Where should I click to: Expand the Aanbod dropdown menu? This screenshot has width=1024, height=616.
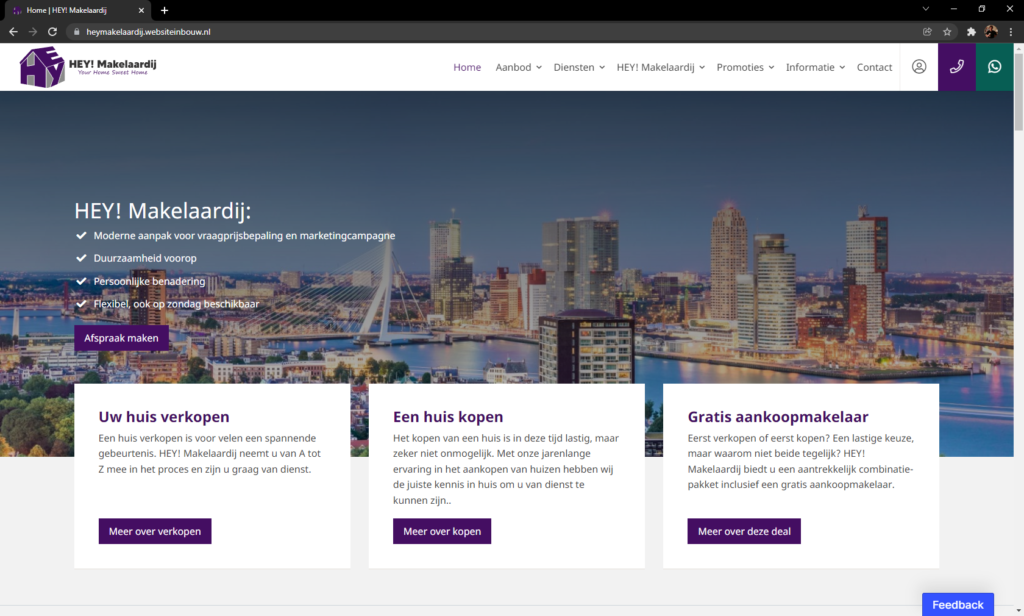coord(518,67)
